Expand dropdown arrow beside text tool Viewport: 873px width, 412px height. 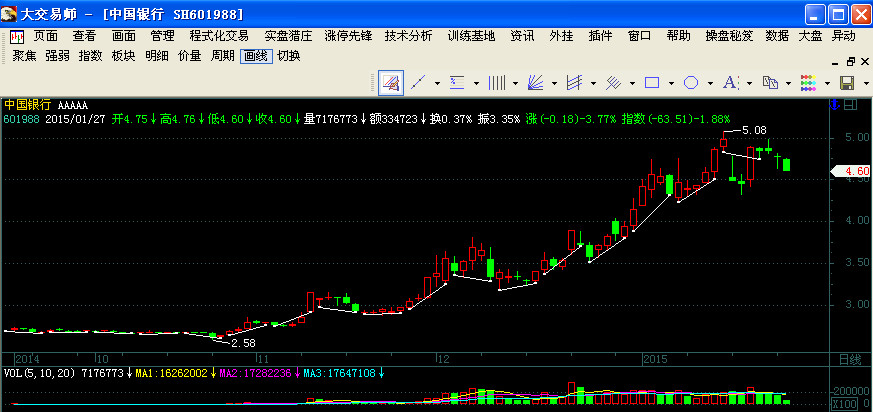tap(748, 83)
